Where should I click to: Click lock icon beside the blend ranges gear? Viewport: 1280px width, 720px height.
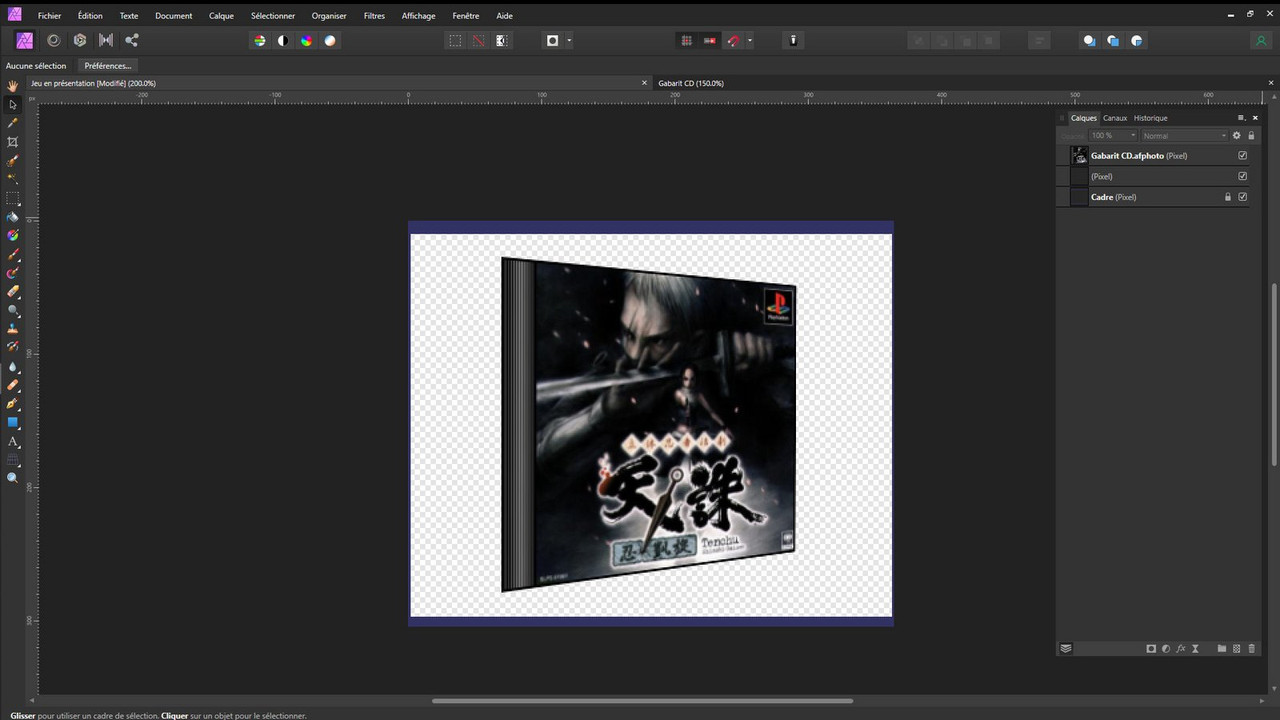(1251, 135)
